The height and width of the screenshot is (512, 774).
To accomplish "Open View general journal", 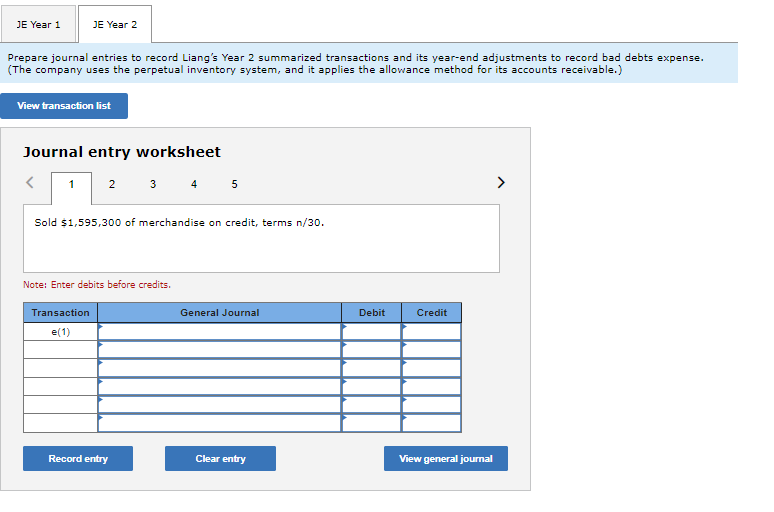I will tap(446, 459).
